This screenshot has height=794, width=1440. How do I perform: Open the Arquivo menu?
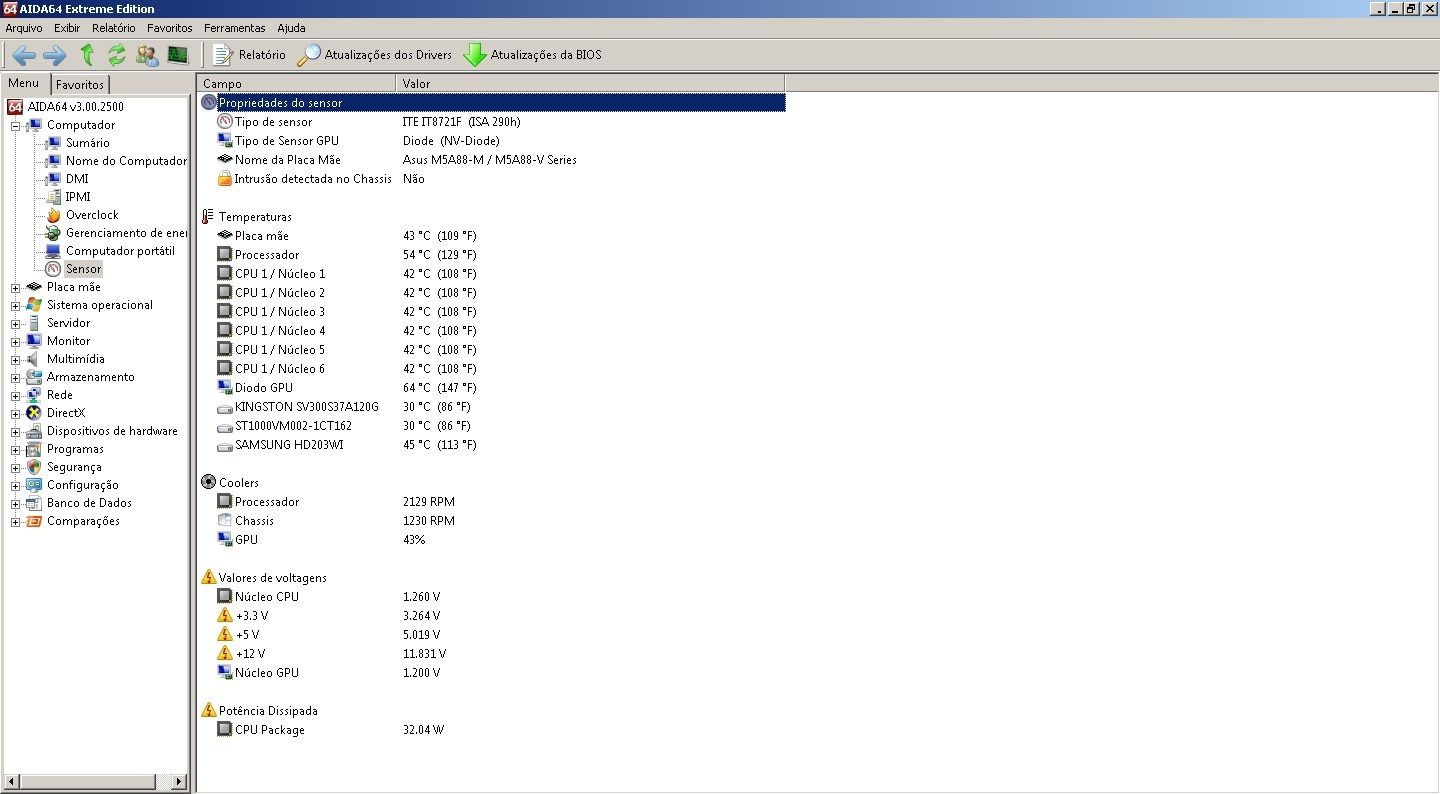click(x=24, y=28)
